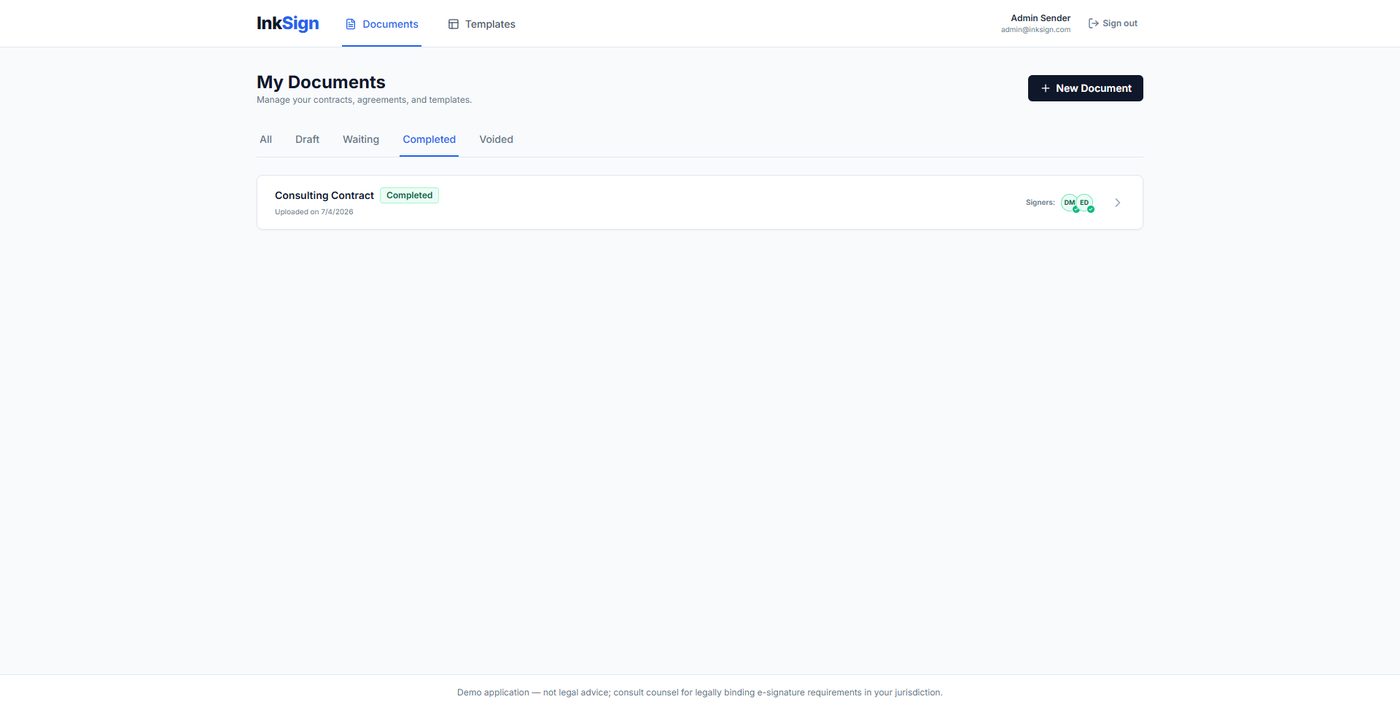Open the Documents nav tab
1400x710 pixels.
(x=381, y=24)
